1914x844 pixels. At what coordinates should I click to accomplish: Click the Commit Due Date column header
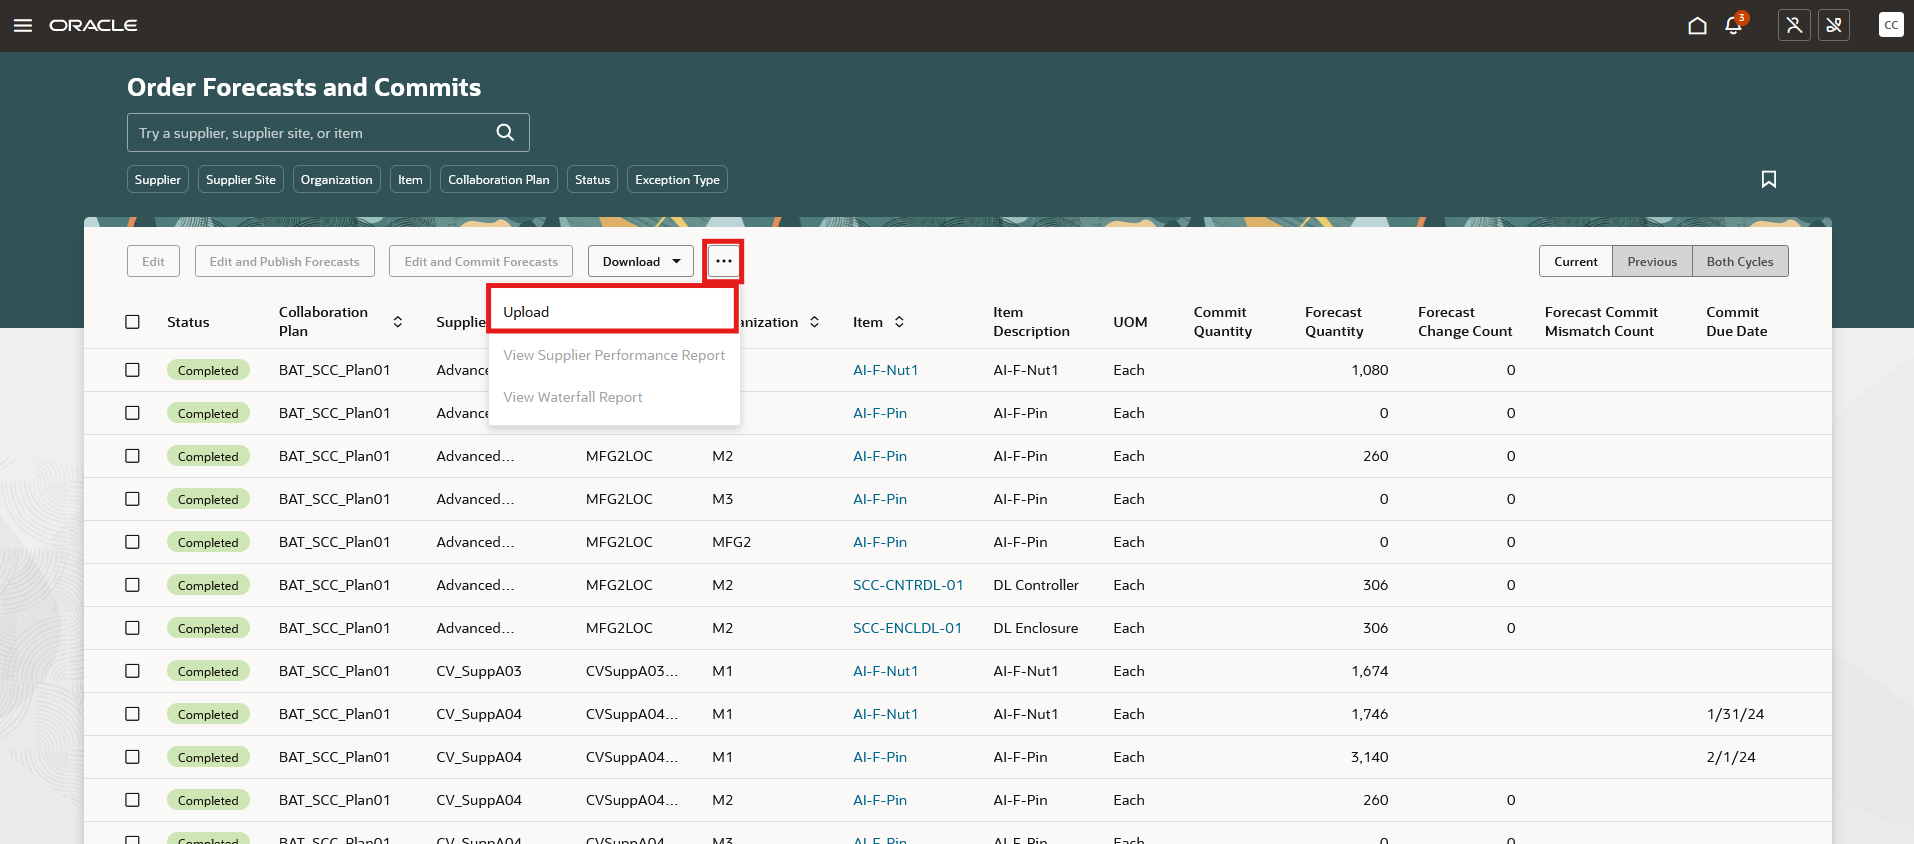[x=1737, y=322]
